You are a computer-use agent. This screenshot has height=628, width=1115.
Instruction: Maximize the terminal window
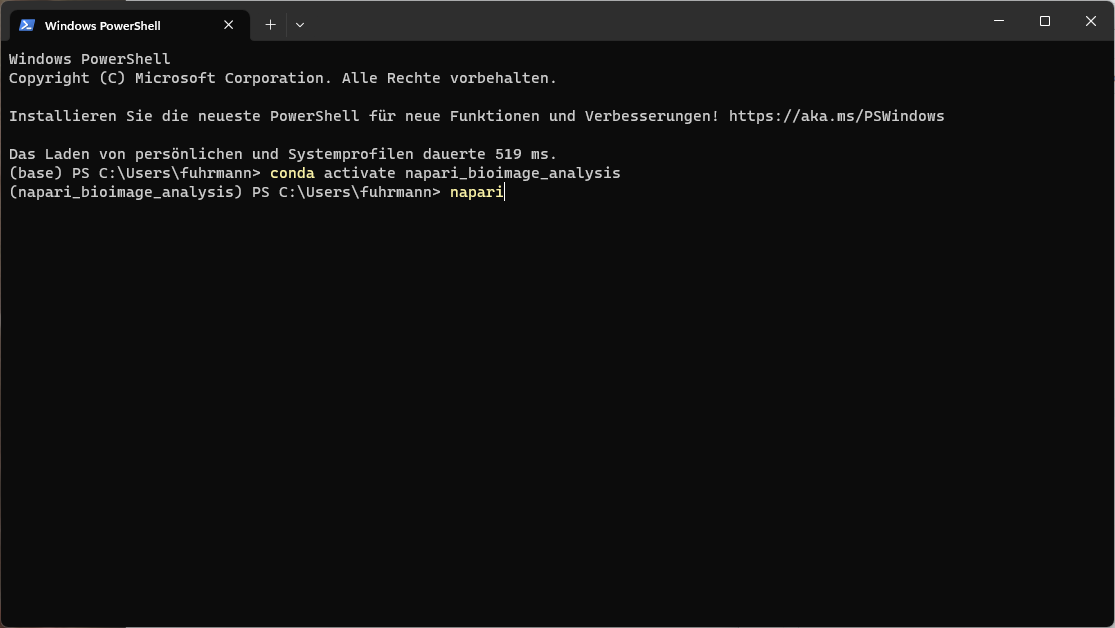1045,21
